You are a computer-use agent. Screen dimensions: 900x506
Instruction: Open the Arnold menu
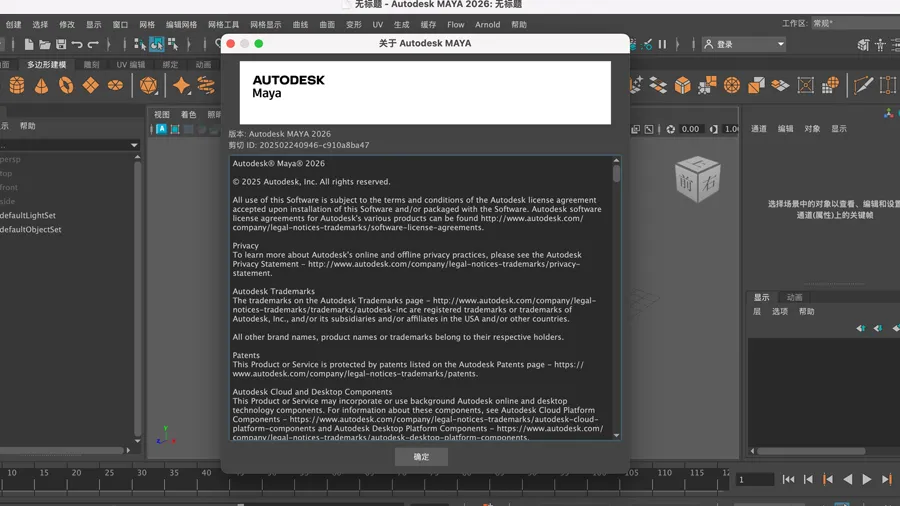(487, 24)
